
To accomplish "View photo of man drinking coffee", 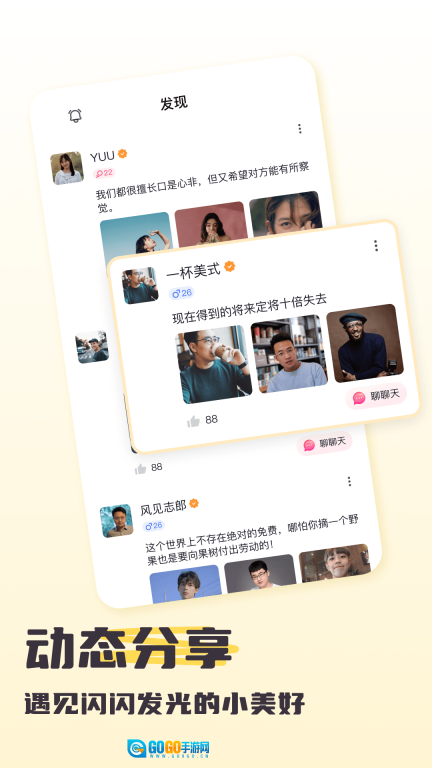I will (x=214, y=364).
